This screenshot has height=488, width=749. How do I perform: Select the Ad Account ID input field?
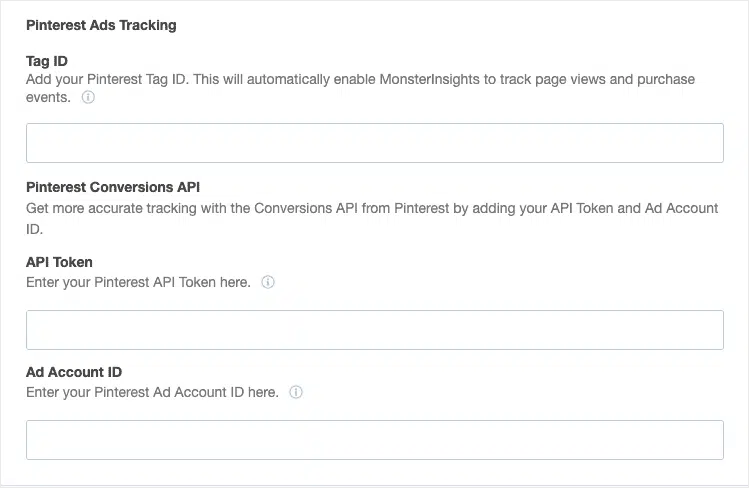[x=374, y=440]
